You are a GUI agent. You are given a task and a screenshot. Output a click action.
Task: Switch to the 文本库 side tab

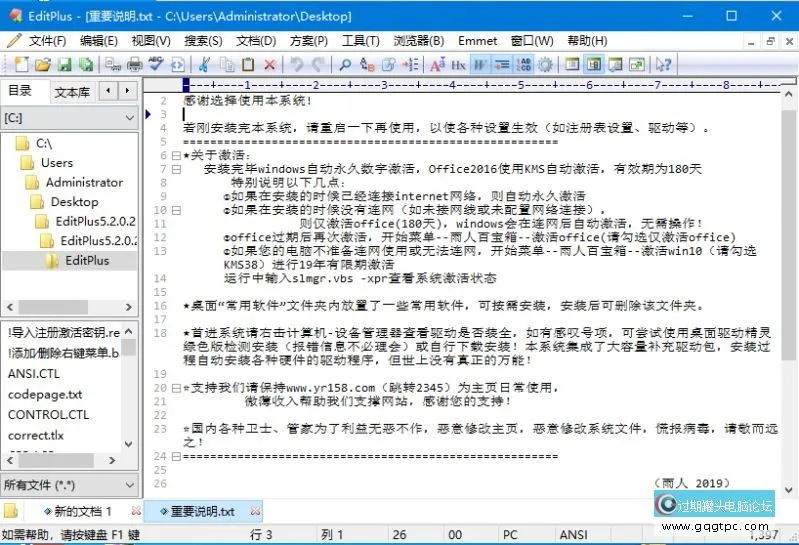(x=72, y=92)
